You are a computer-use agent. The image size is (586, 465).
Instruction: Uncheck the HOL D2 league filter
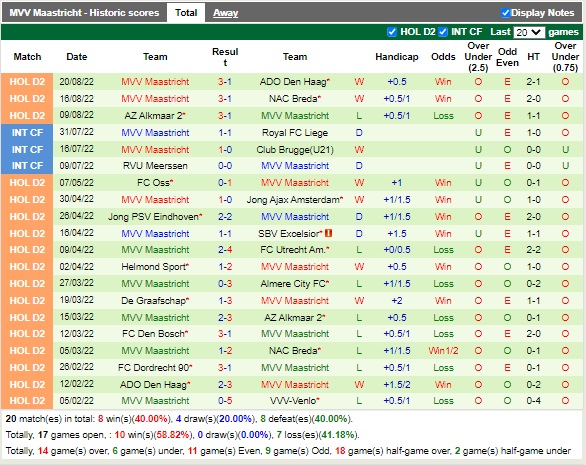(392, 32)
